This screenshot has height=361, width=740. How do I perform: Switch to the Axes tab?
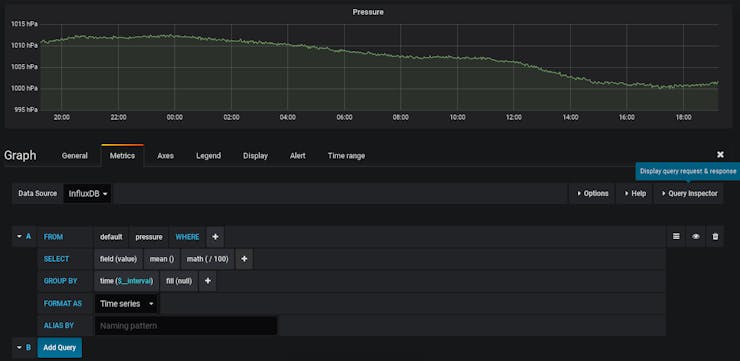[x=166, y=156]
